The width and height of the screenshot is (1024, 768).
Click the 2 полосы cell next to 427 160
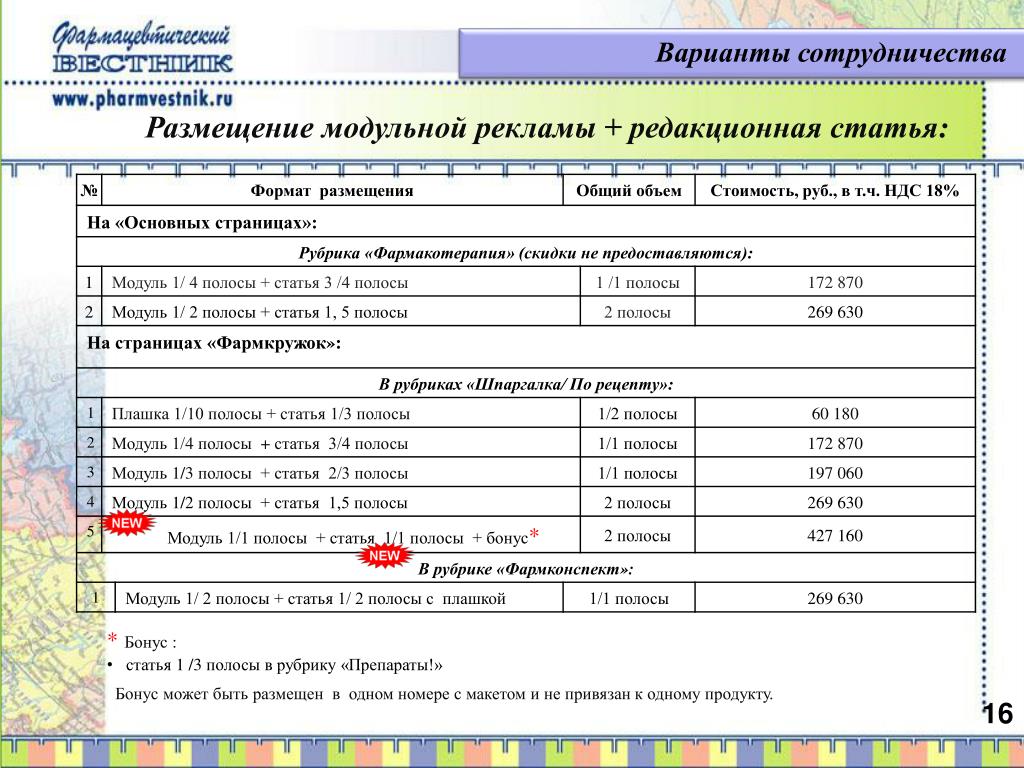tap(637, 536)
